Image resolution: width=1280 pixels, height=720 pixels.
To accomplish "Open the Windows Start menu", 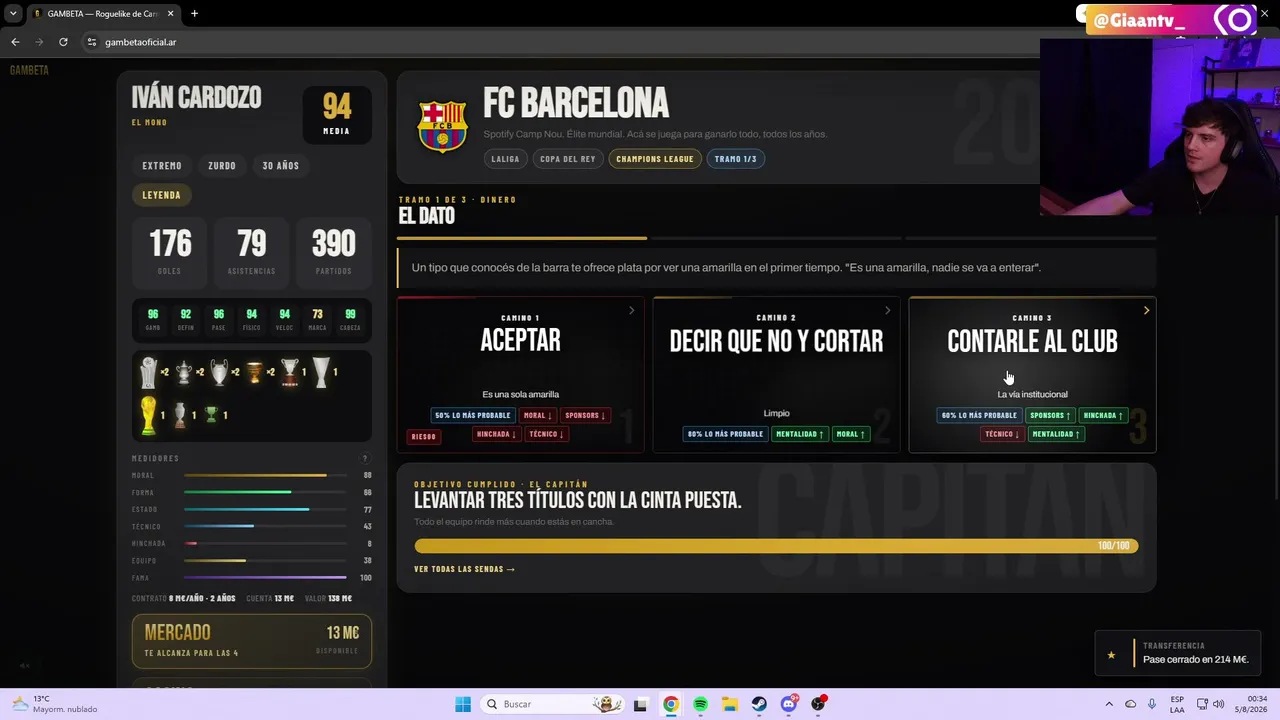I will coord(463,704).
